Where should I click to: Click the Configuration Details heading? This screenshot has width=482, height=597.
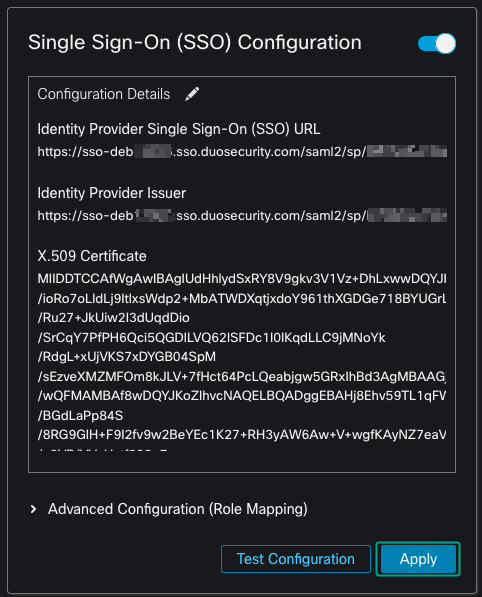[x=104, y=94]
